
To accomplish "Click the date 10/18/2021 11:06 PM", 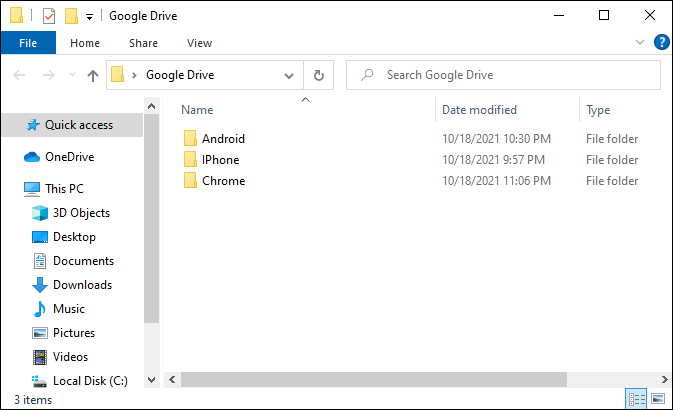I will 496,181.
